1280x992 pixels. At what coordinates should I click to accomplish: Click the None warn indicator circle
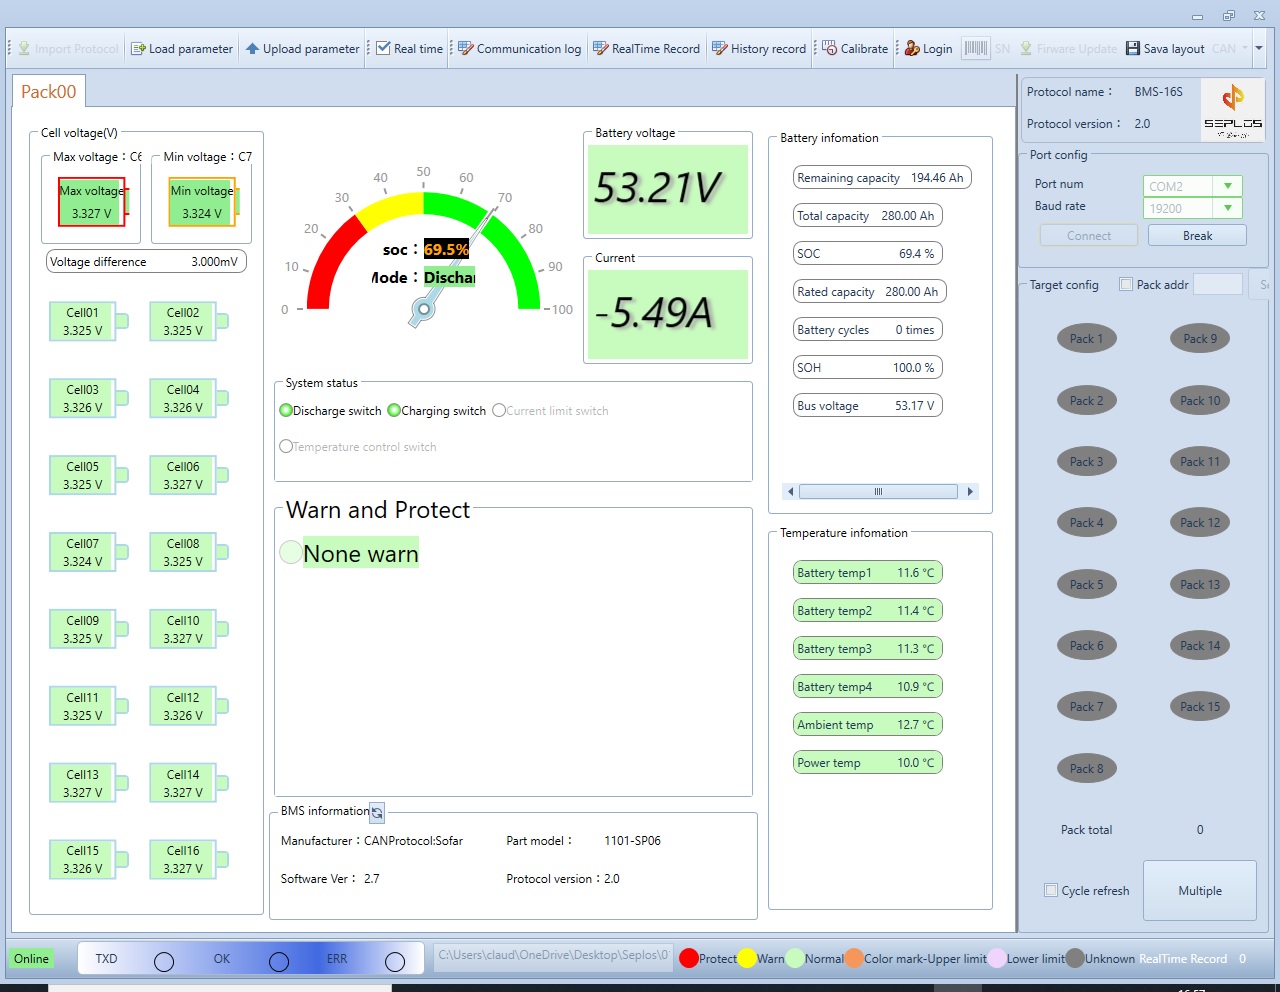click(290, 552)
